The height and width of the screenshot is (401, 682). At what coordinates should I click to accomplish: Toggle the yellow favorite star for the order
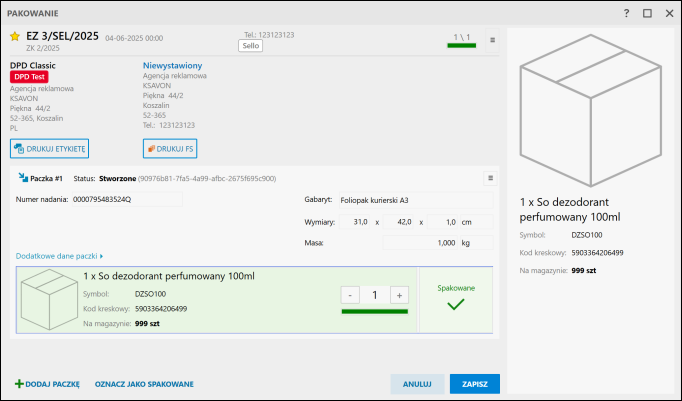click(15, 37)
